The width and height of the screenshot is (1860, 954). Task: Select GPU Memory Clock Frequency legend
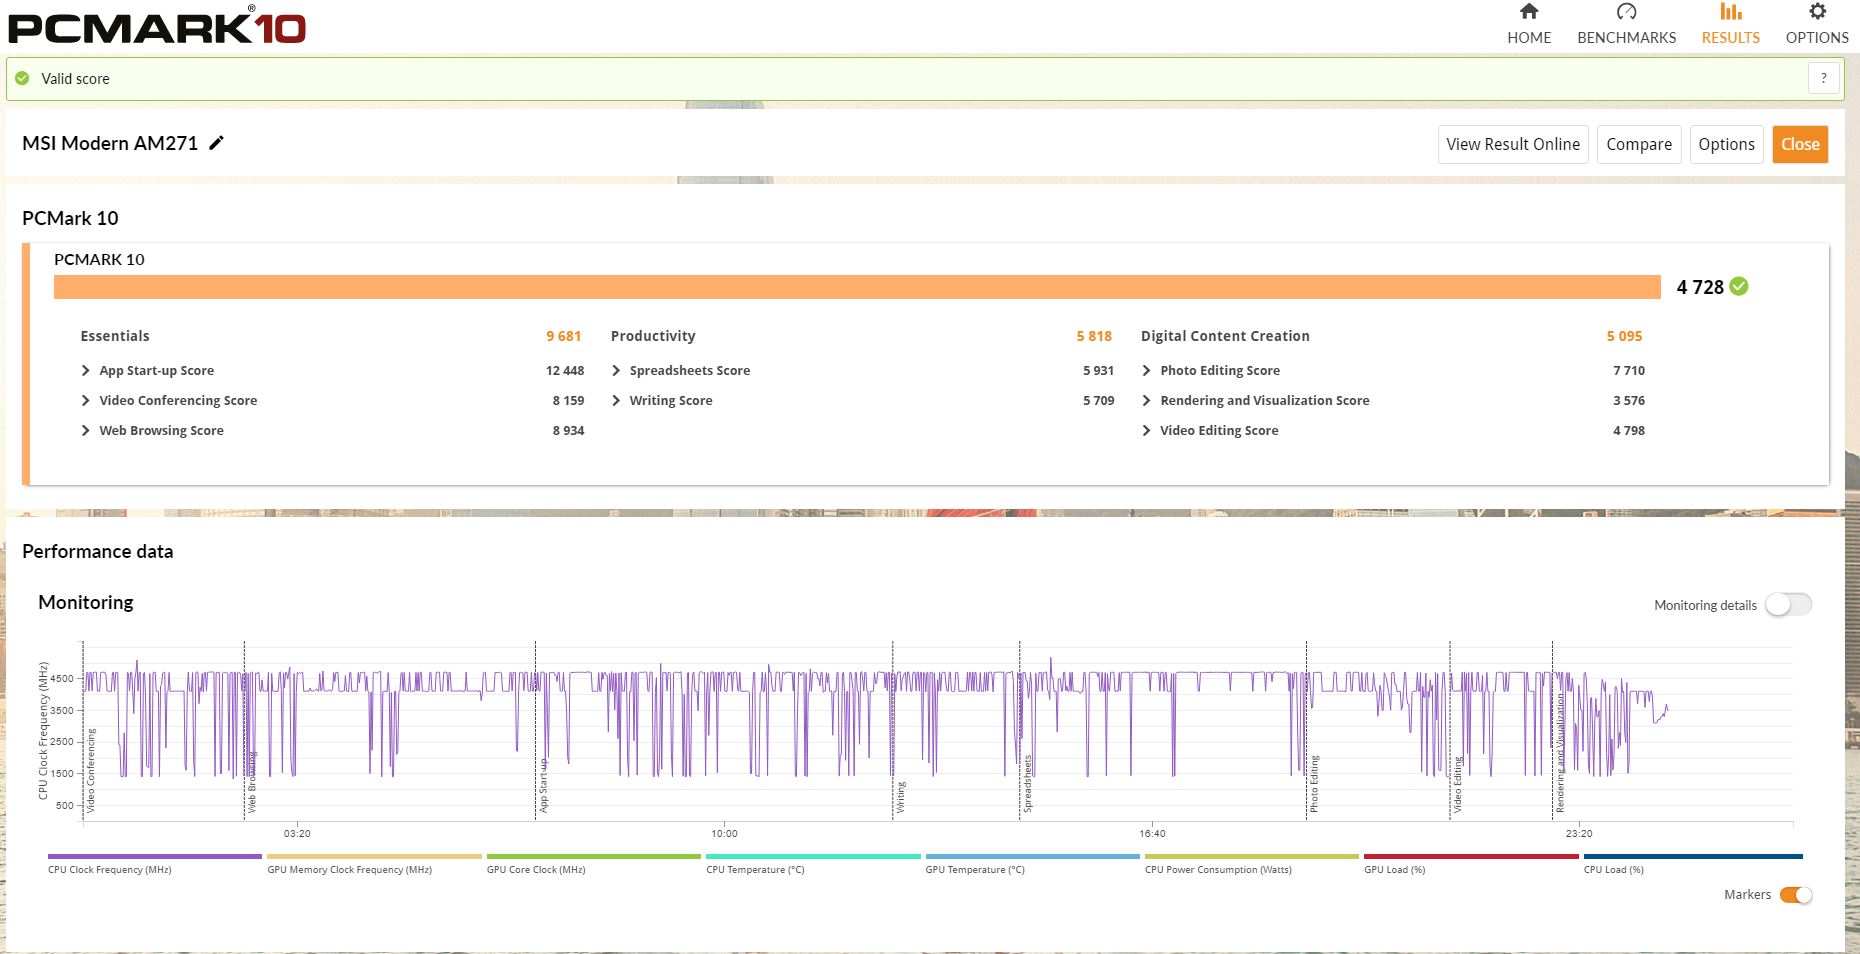pos(374,863)
